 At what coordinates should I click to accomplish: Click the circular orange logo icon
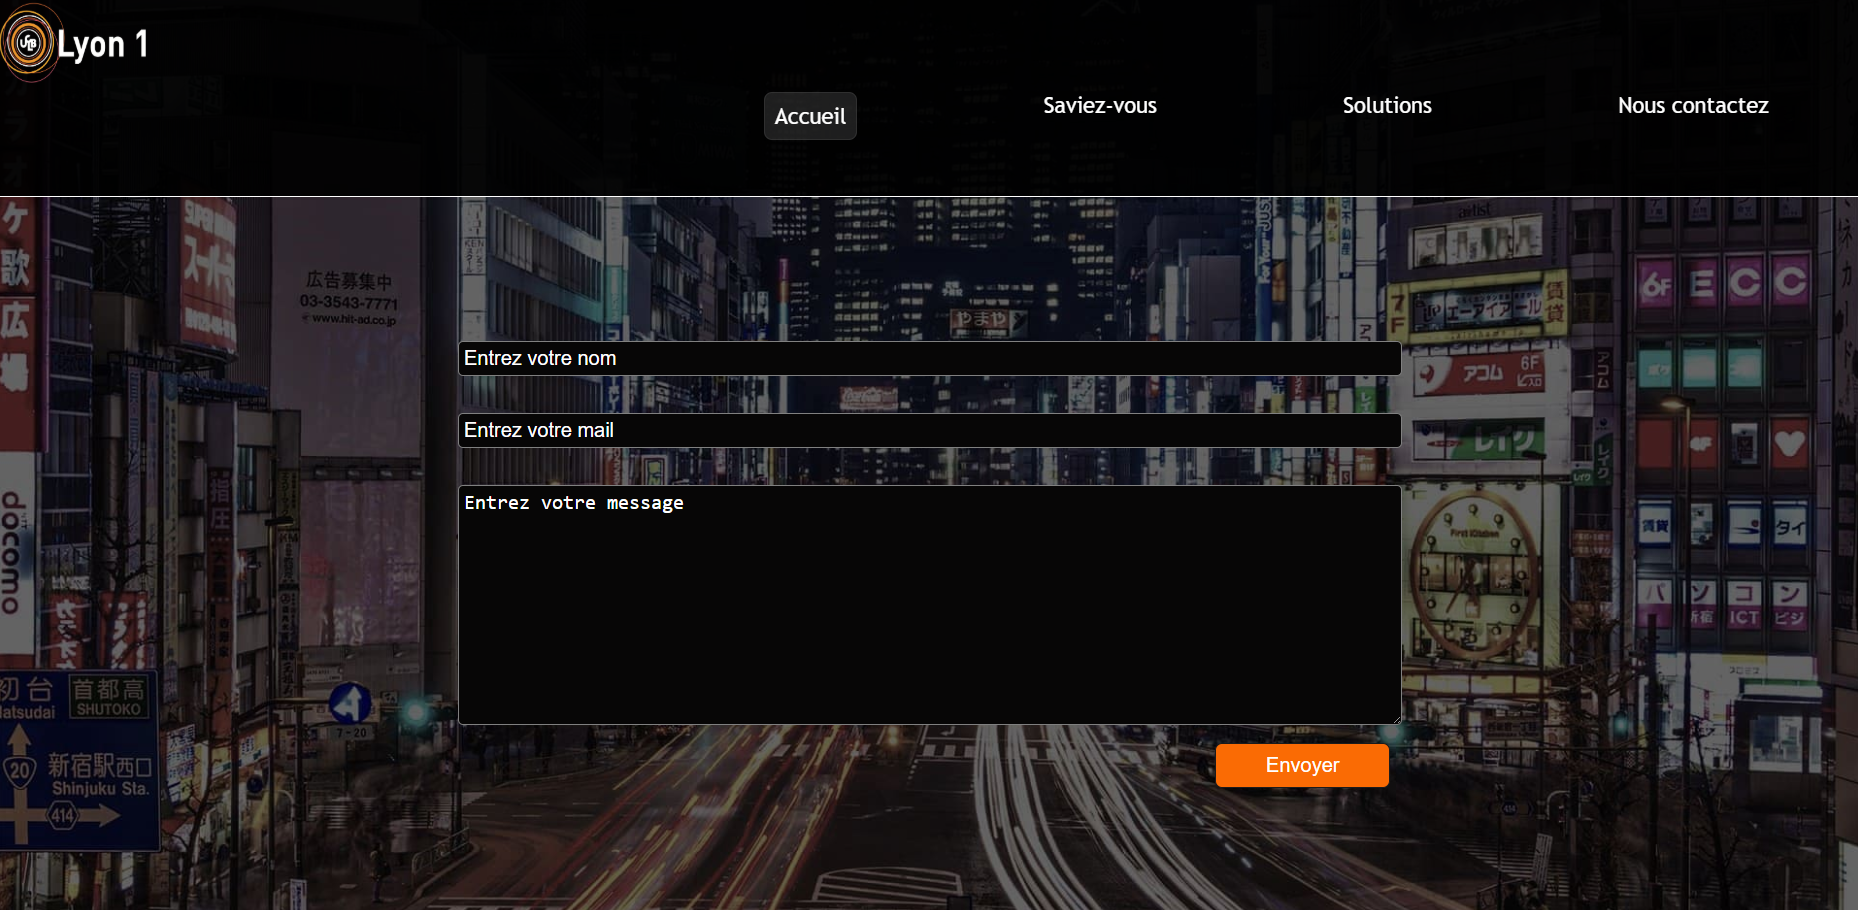(x=30, y=43)
